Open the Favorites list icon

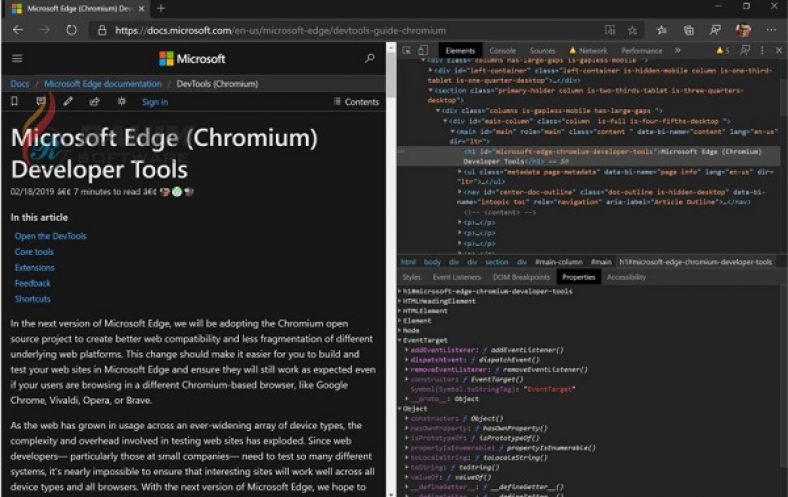click(661, 30)
